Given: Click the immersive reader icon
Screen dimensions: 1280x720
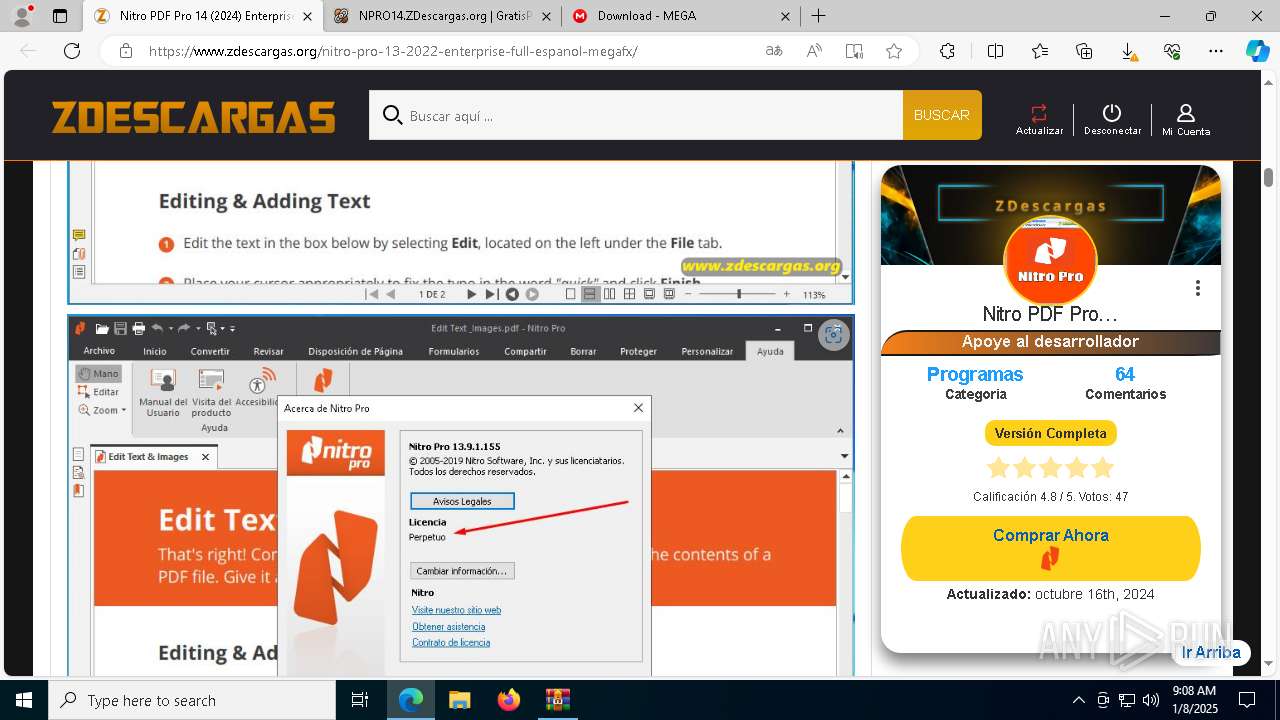Looking at the screenshot, I should coord(854,51).
